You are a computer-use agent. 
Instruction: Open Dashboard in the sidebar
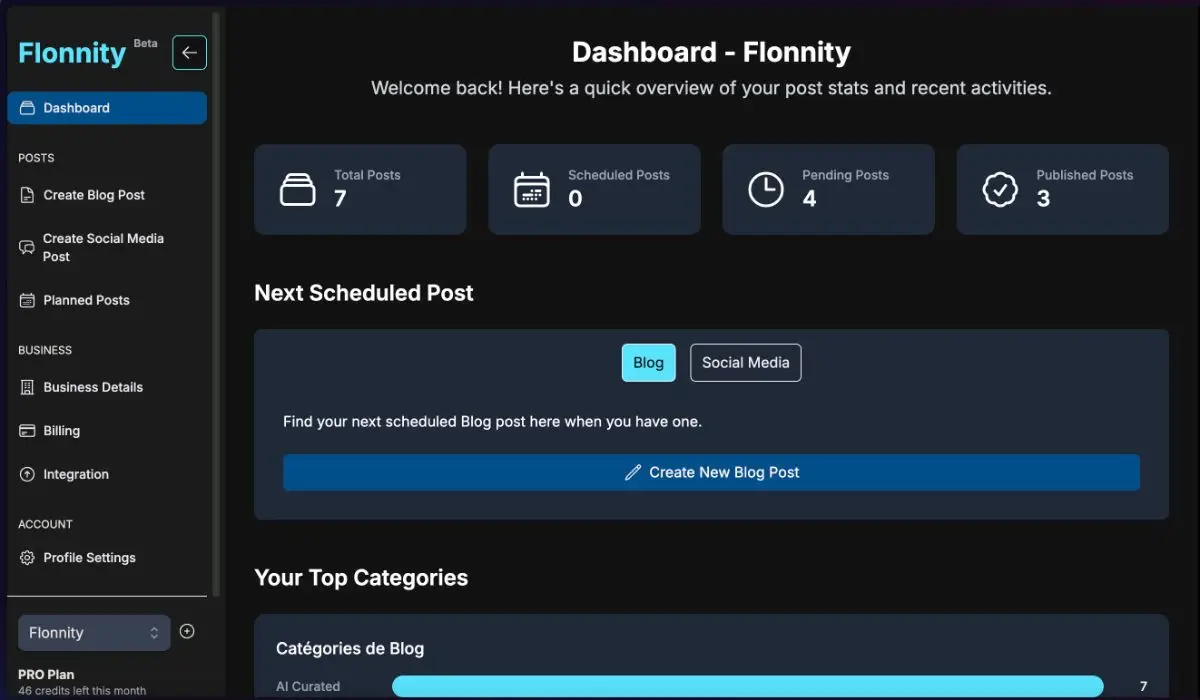pyautogui.click(x=107, y=108)
